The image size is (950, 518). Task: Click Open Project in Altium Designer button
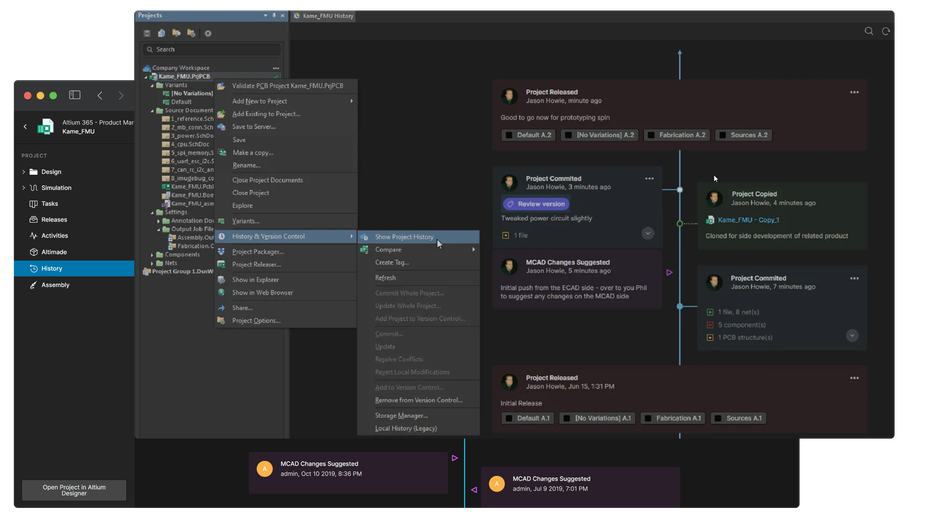point(74,490)
